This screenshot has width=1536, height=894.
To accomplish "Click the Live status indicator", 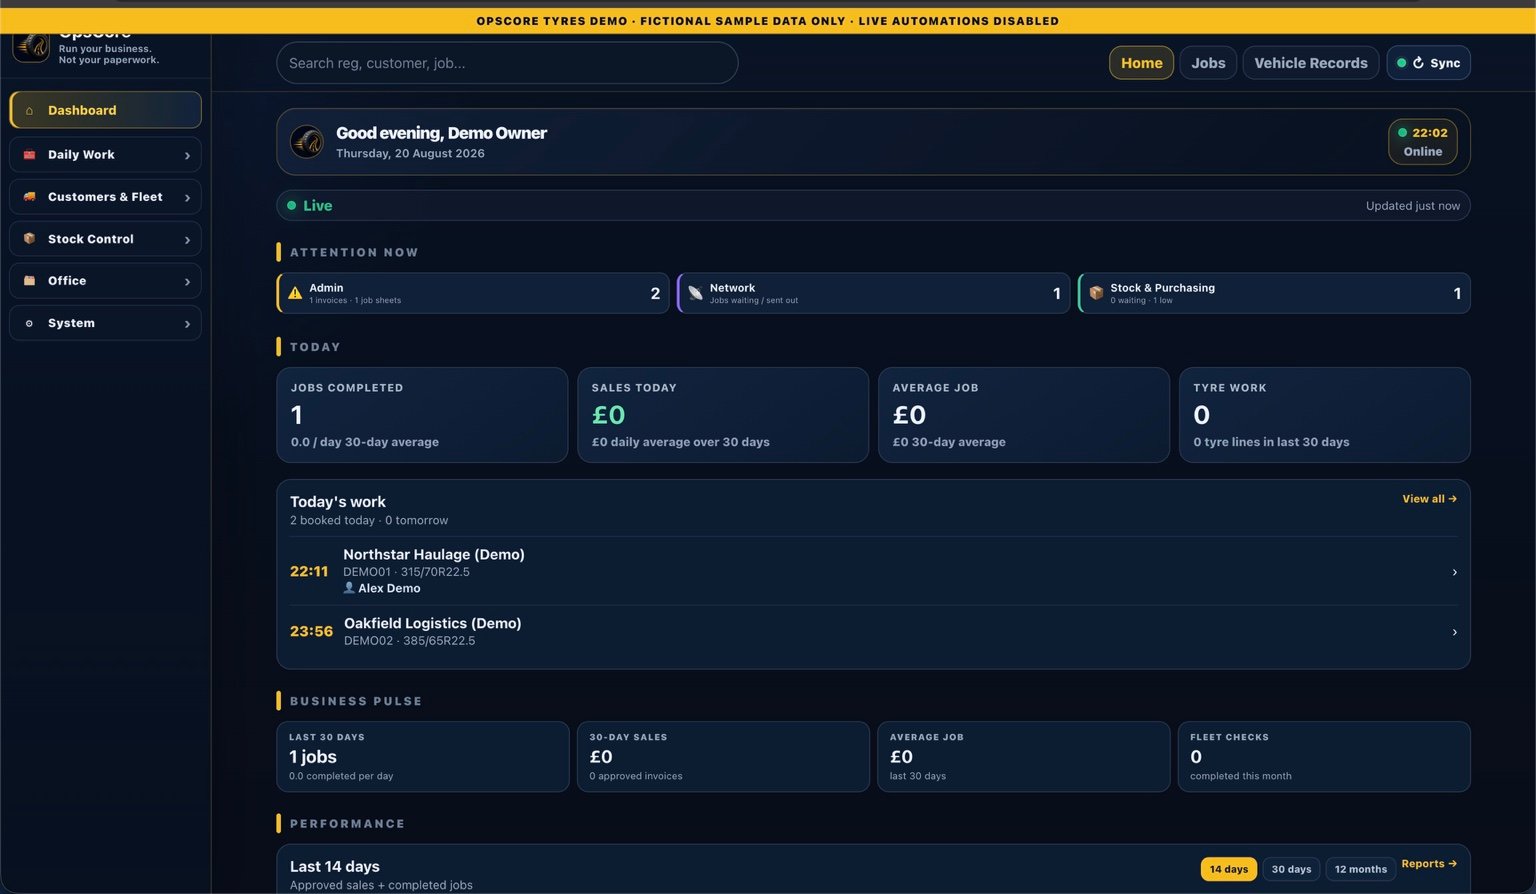I will [310, 206].
